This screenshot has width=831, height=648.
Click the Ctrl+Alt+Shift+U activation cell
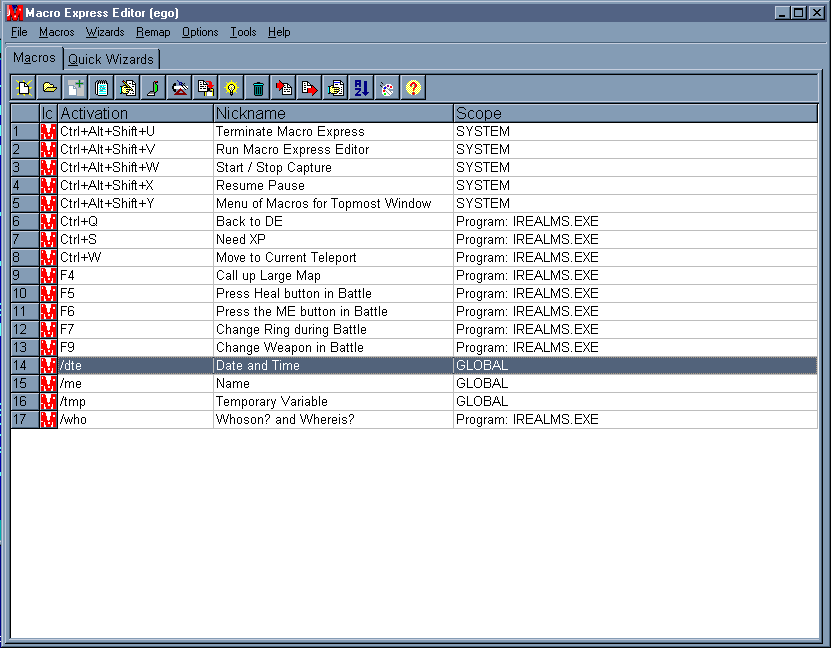coord(136,131)
